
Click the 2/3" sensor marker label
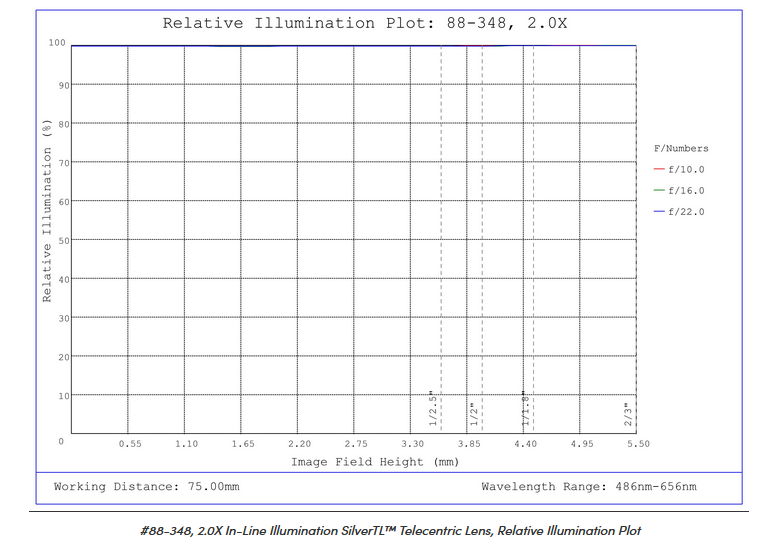tap(628, 413)
